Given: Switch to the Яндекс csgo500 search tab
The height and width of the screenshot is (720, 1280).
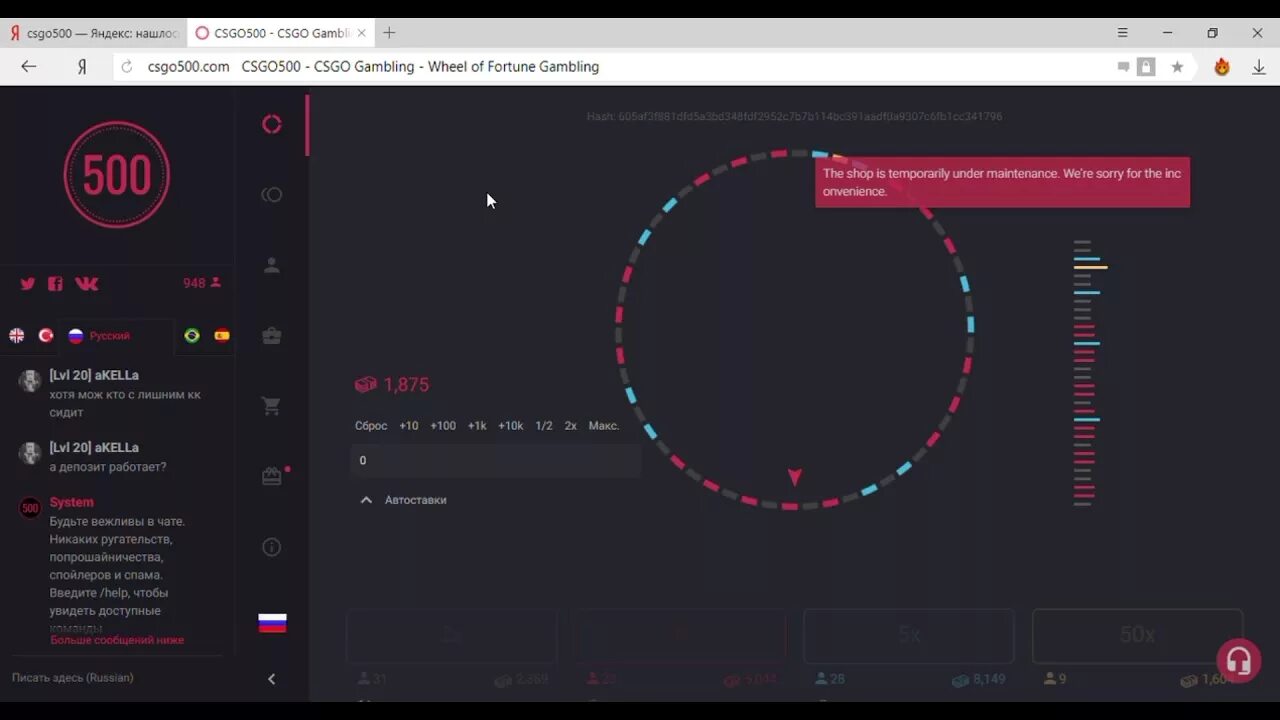Looking at the screenshot, I should pos(94,33).
